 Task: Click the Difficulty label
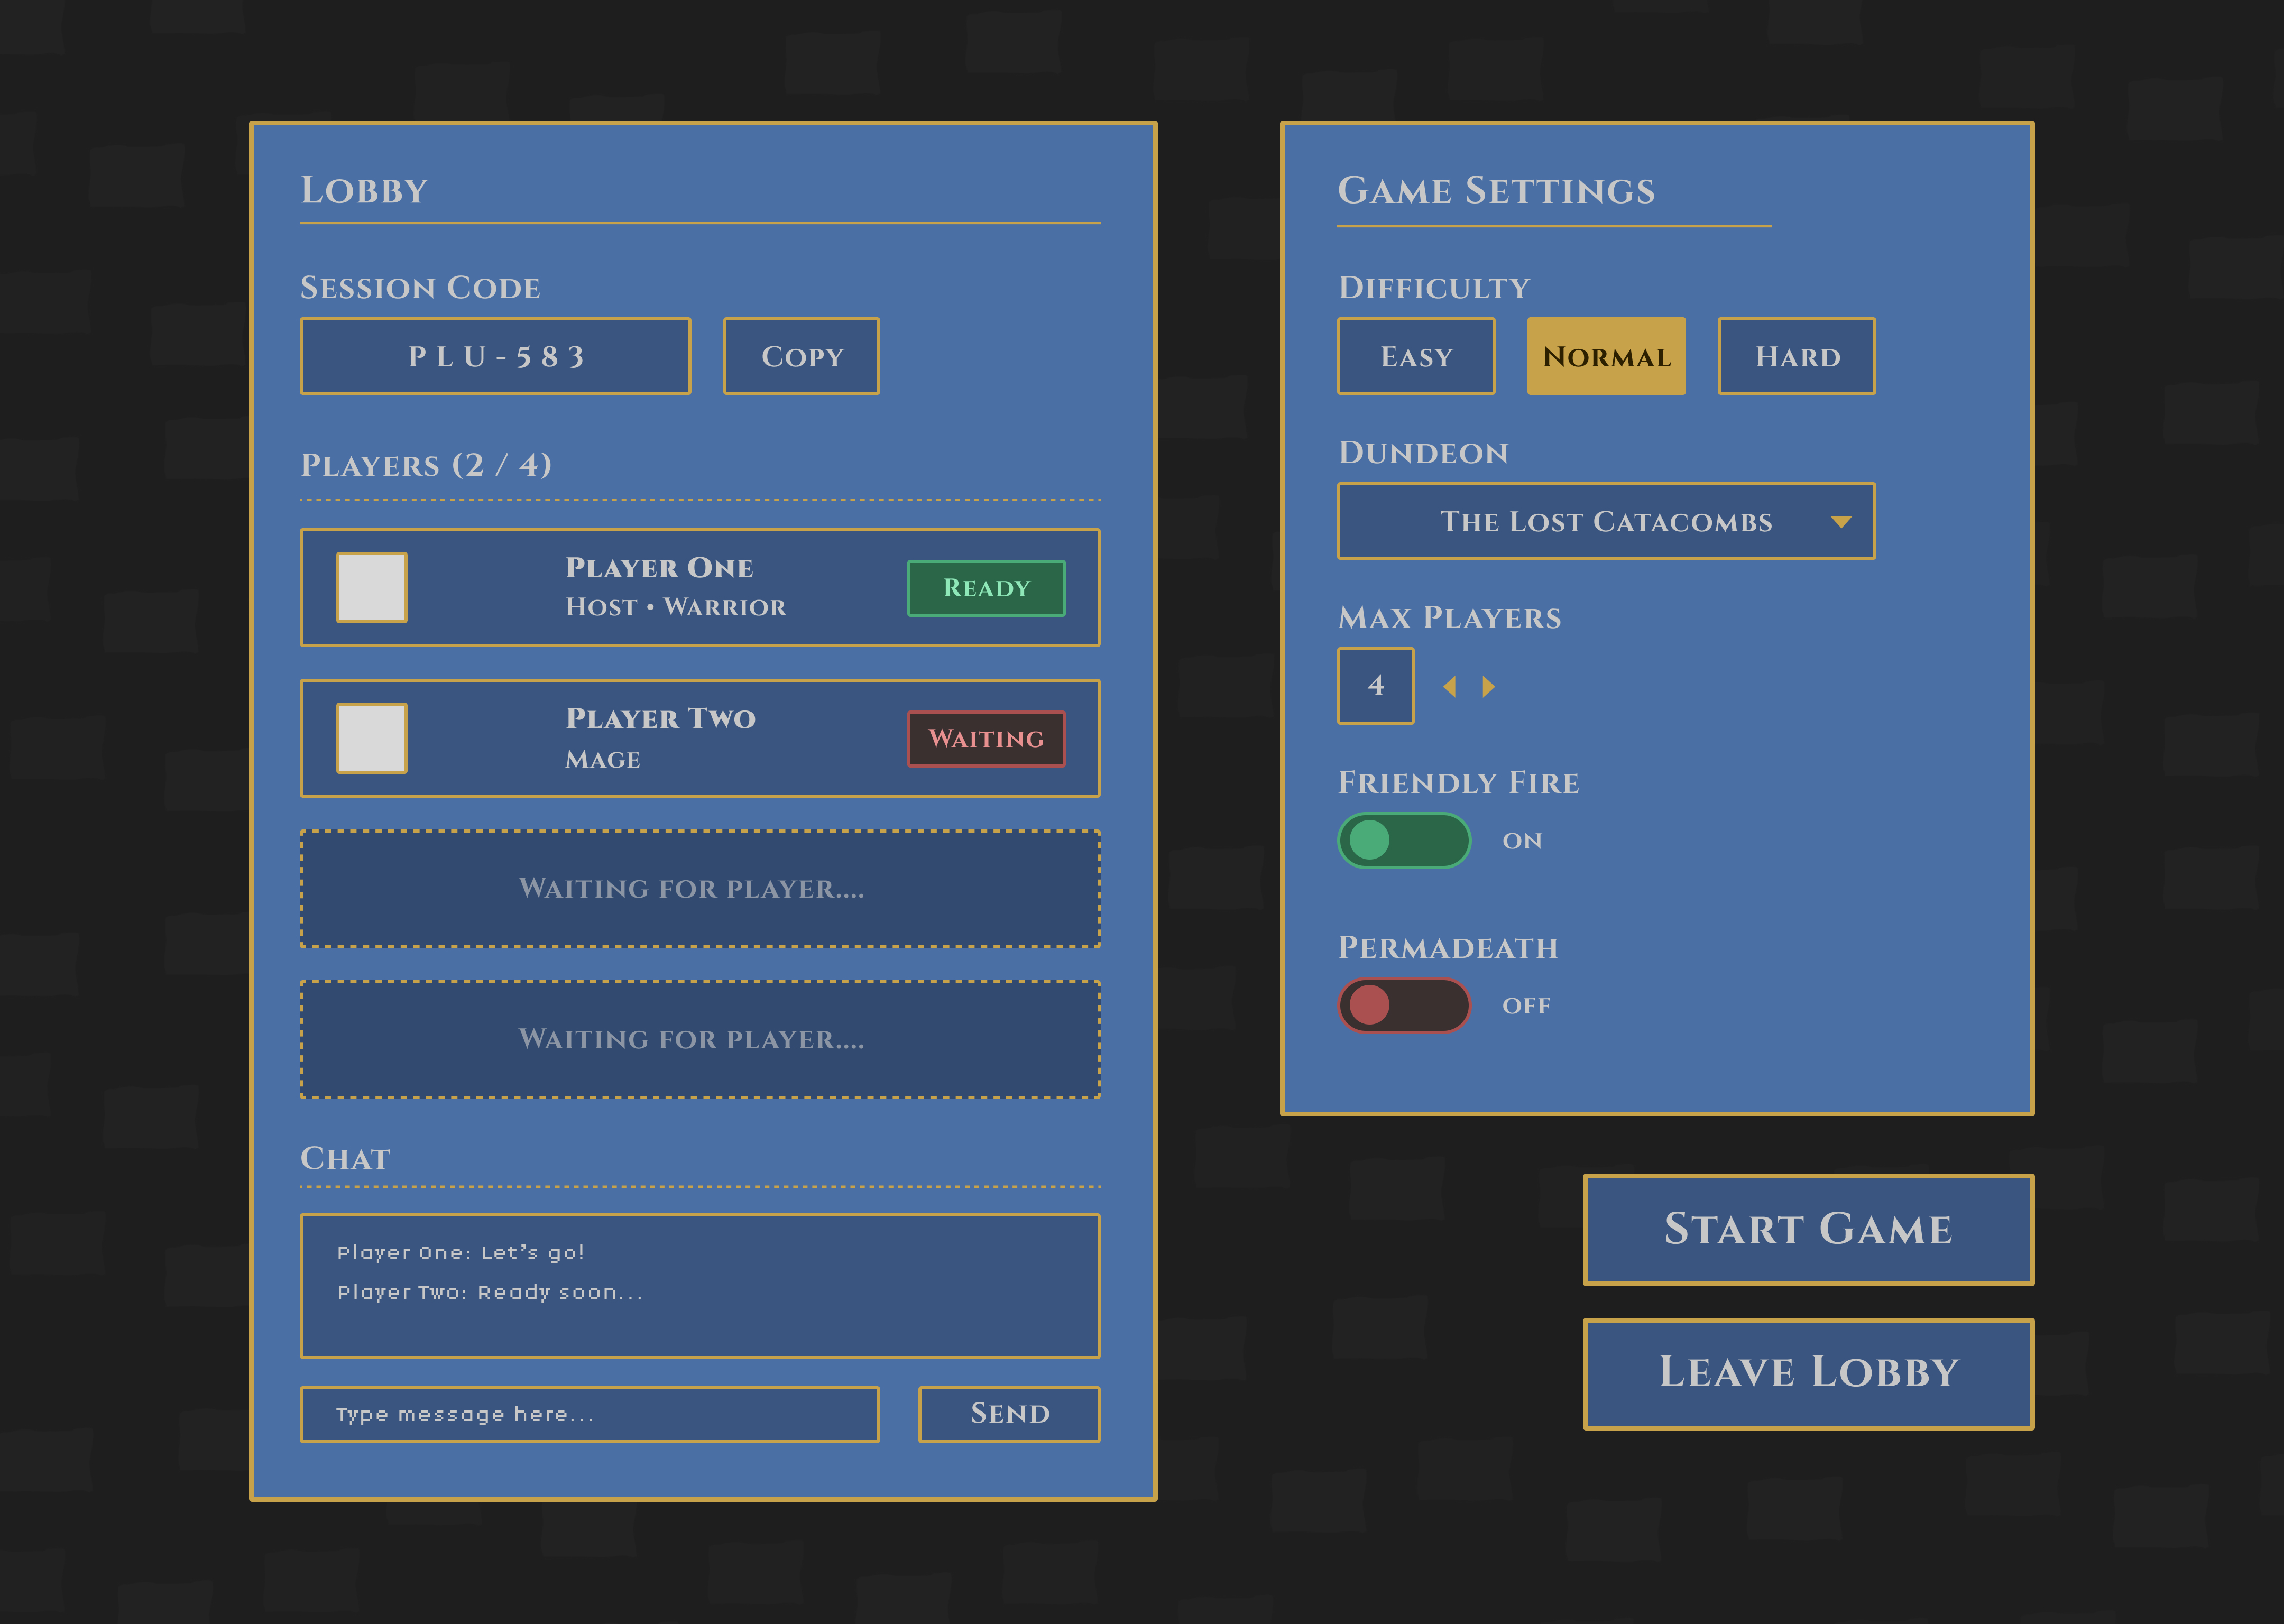1434,288
